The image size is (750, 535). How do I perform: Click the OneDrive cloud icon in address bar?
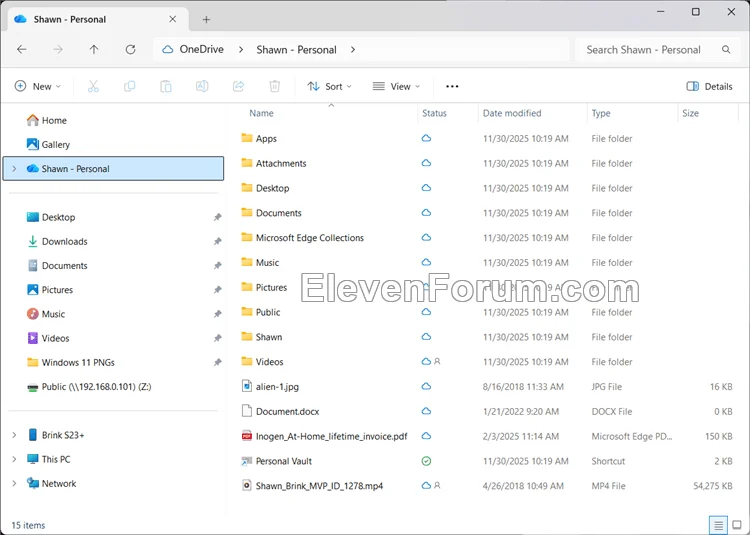click(168, 49)
